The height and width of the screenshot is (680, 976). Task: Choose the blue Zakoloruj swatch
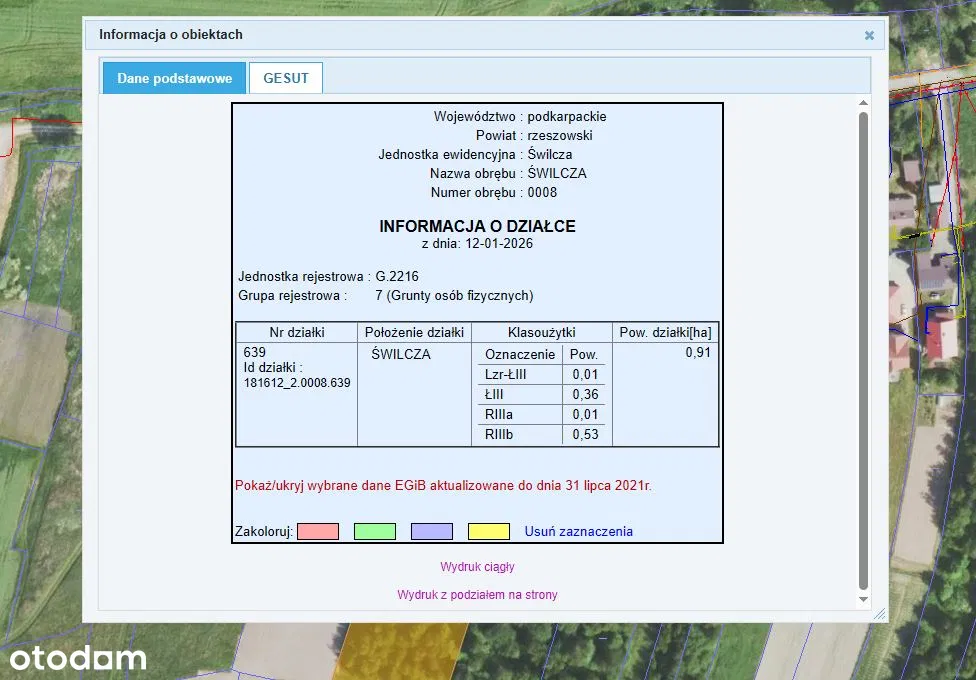pos(432,531)
